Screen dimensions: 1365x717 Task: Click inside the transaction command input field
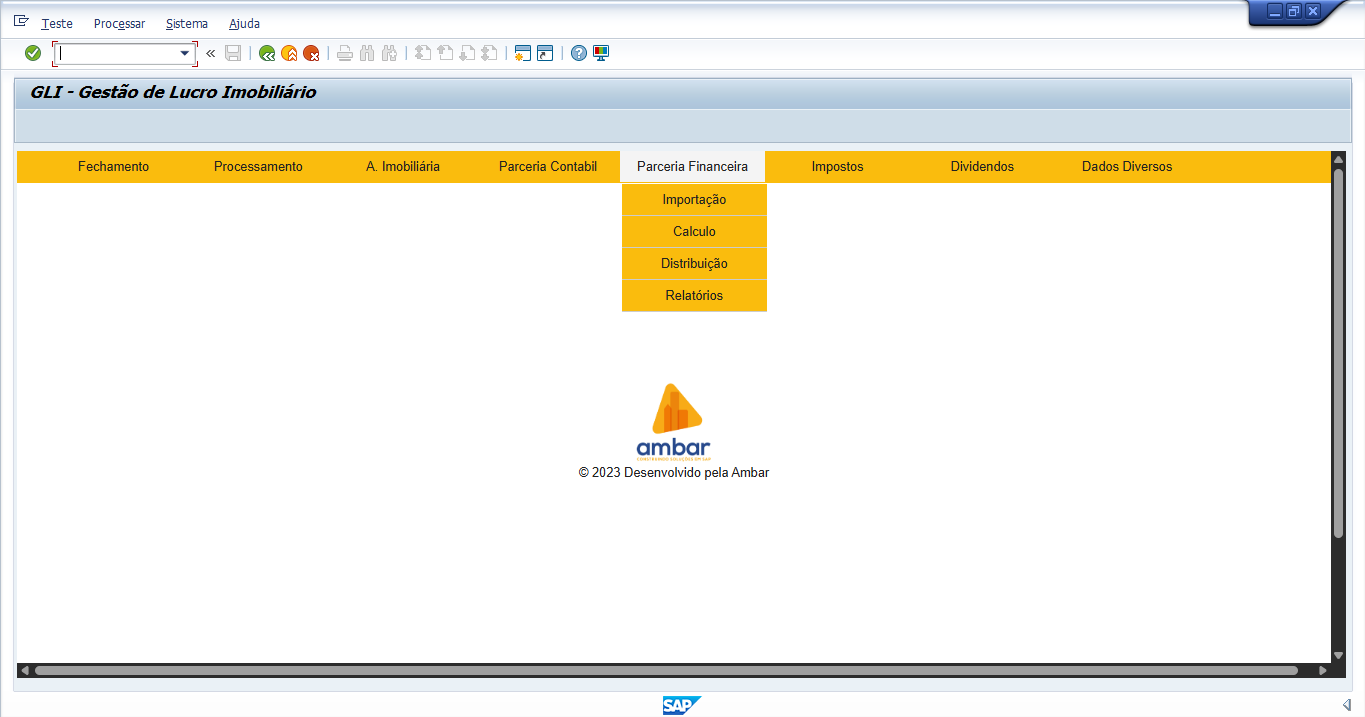click(117, 53)
